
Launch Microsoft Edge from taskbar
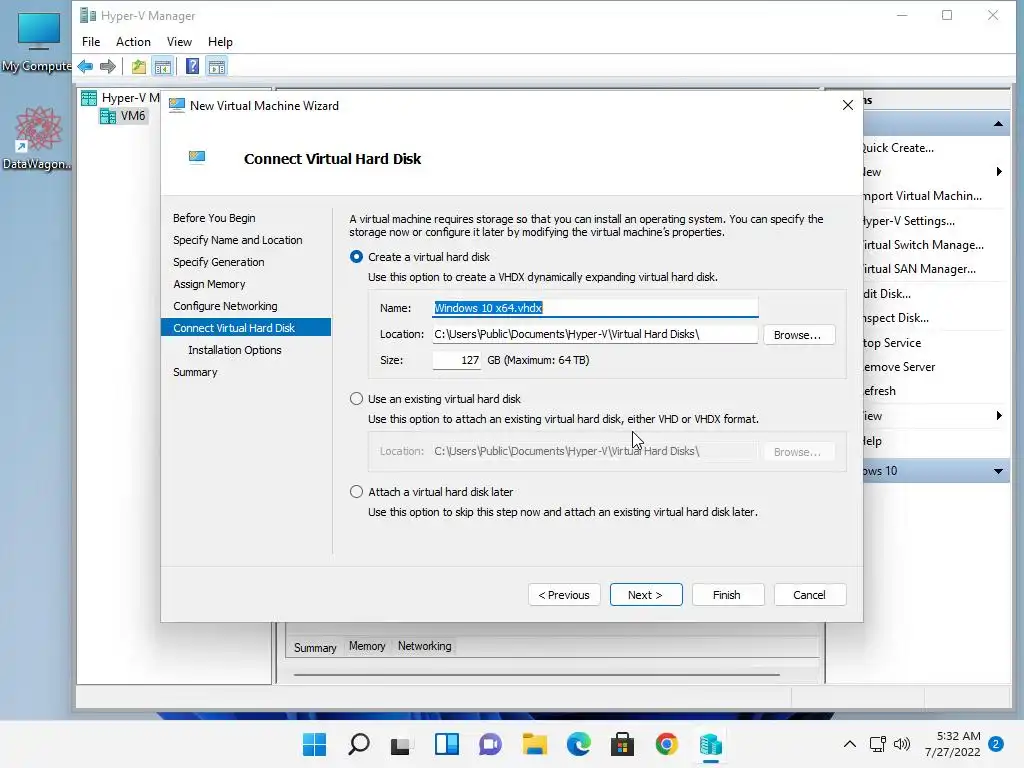click(x=579, y=744)
